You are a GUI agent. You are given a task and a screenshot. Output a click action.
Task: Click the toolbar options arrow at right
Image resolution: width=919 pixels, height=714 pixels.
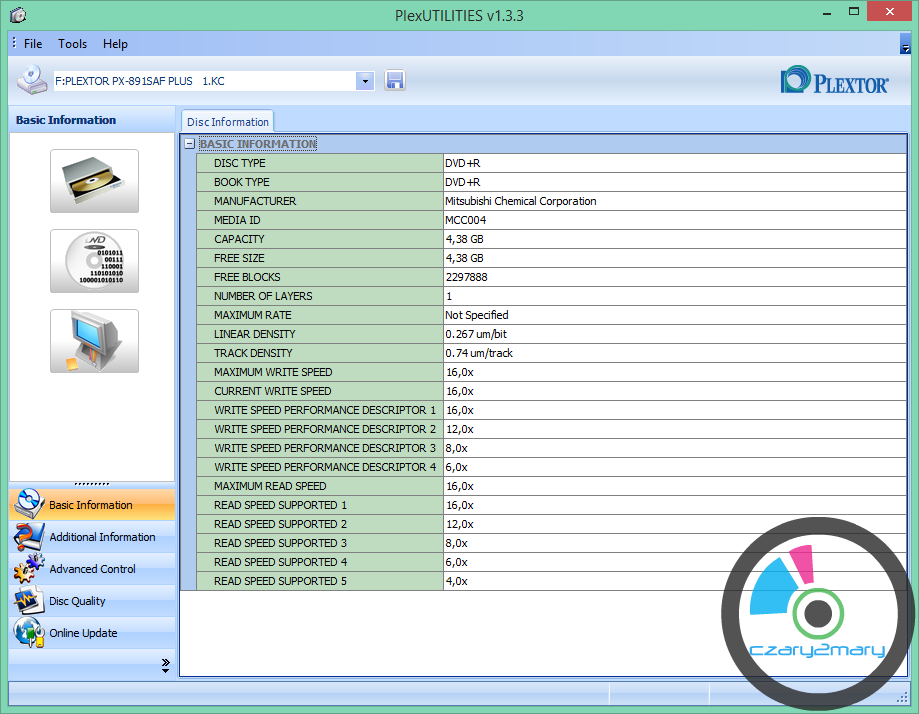point(904,47)
